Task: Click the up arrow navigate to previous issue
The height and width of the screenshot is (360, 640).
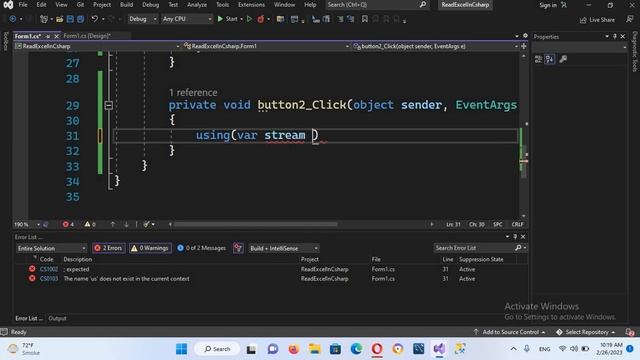Action: click(x=113, y=224)
